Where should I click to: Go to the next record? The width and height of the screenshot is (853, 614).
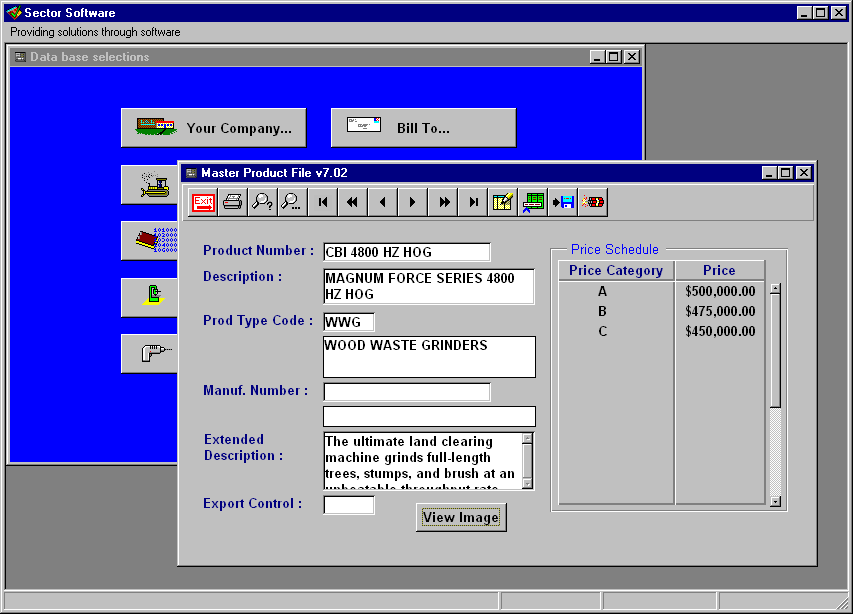pos(412,202)
